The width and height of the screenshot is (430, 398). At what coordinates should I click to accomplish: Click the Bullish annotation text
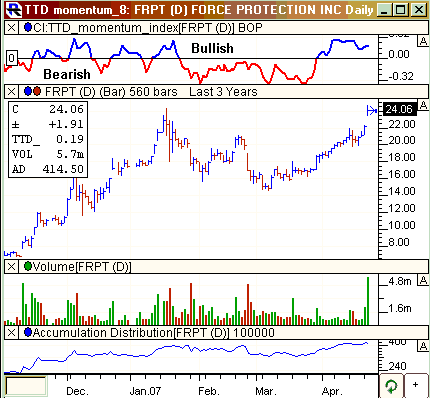point(212,49)
